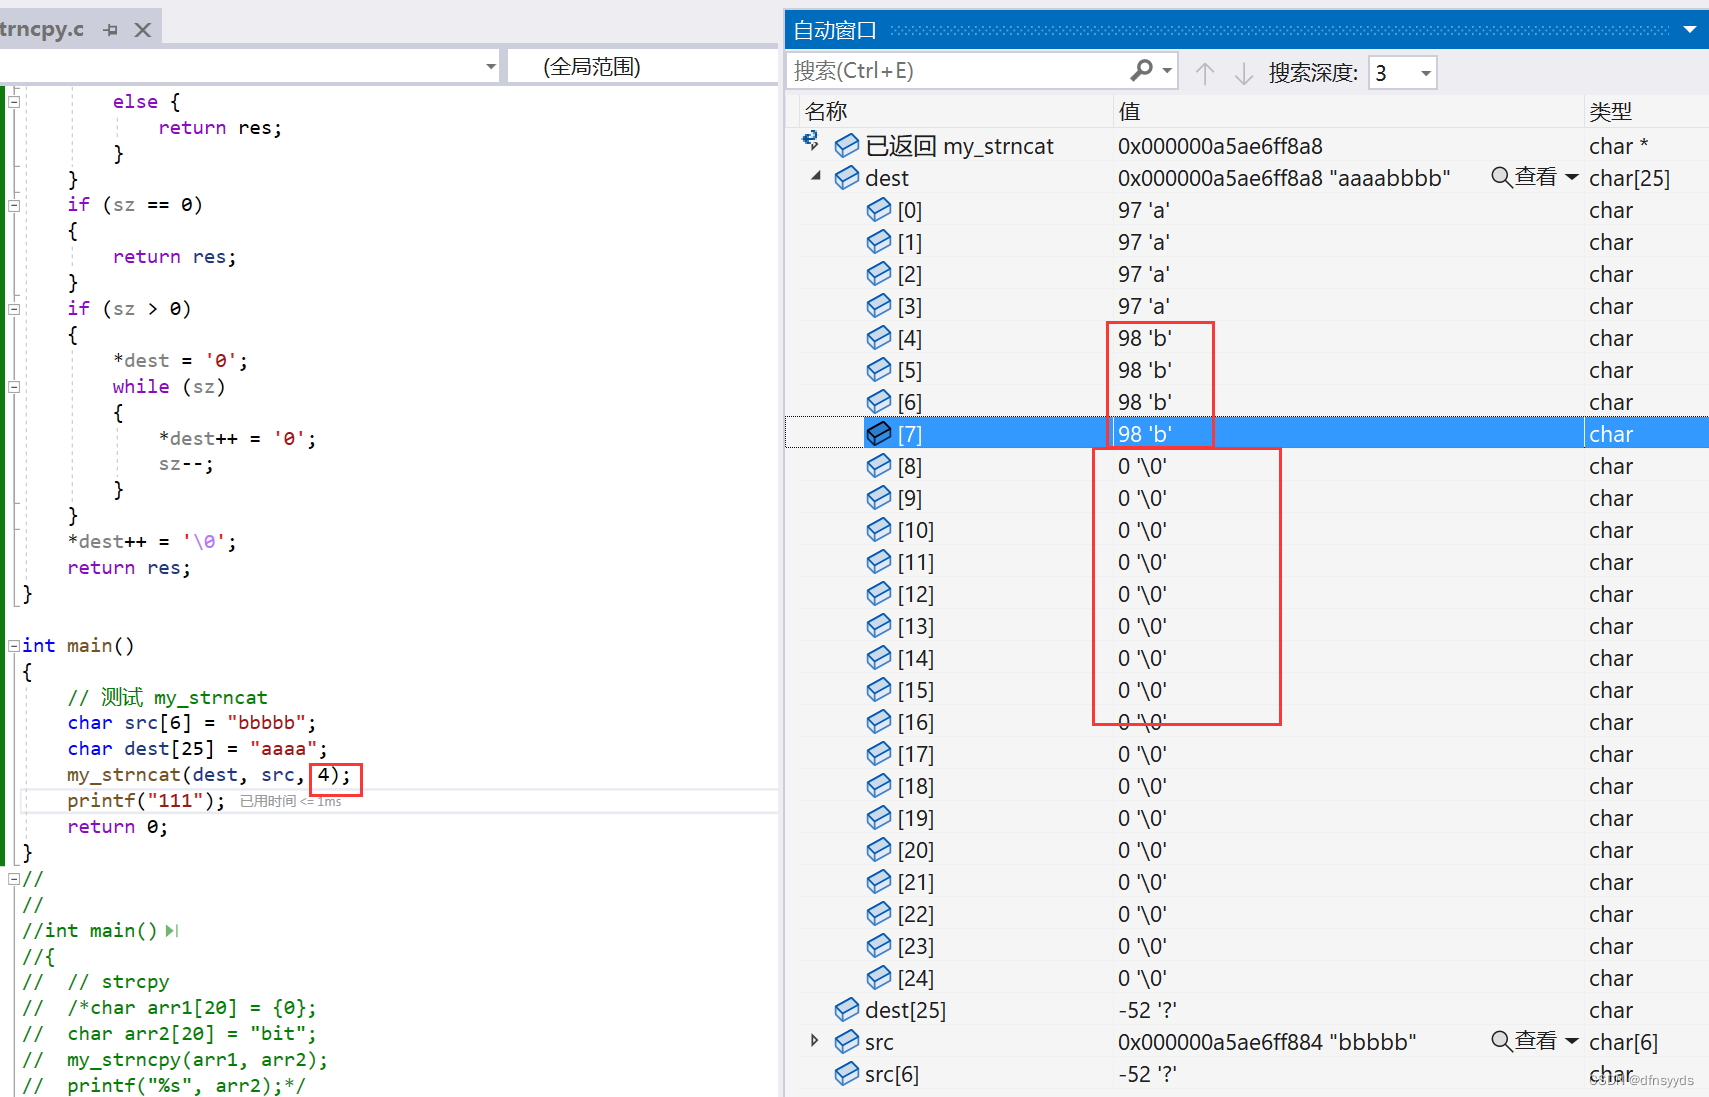
Task: Open the (全局范围) scope dropdown
Action: (643, 67)
